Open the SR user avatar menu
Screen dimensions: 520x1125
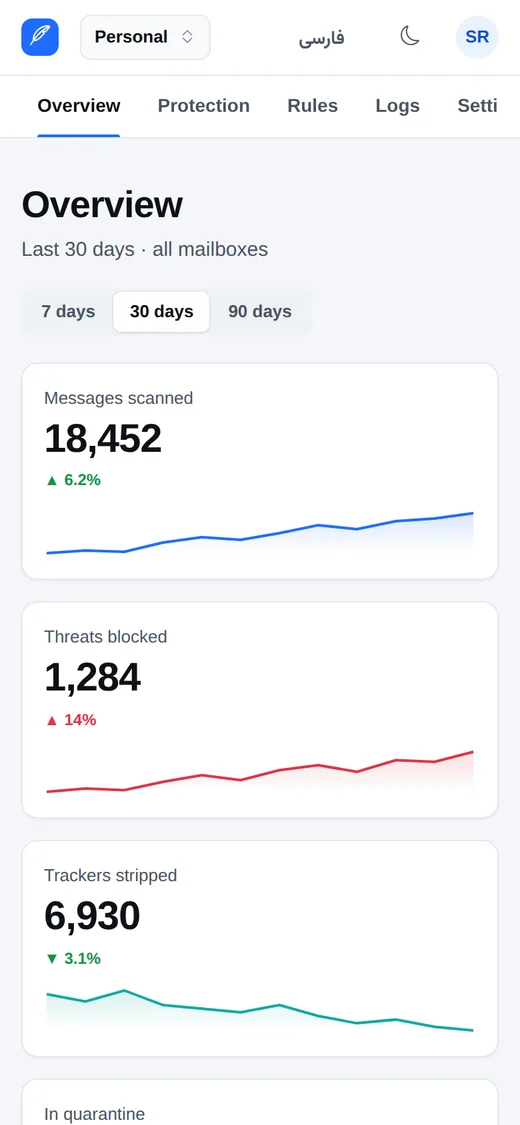[x=477, y=37]
